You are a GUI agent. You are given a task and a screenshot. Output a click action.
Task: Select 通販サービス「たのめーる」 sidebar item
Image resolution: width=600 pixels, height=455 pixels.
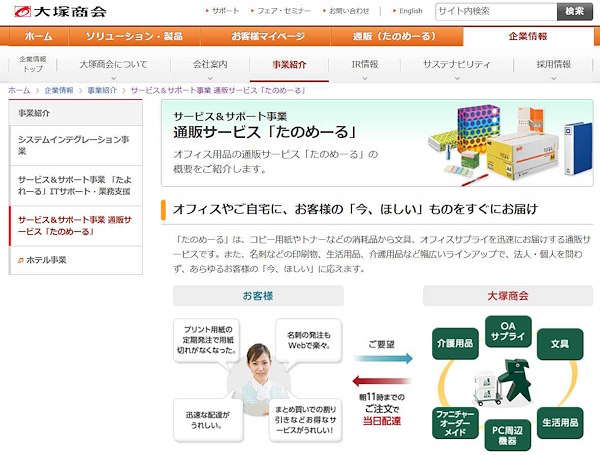click(x=76, y=226)
